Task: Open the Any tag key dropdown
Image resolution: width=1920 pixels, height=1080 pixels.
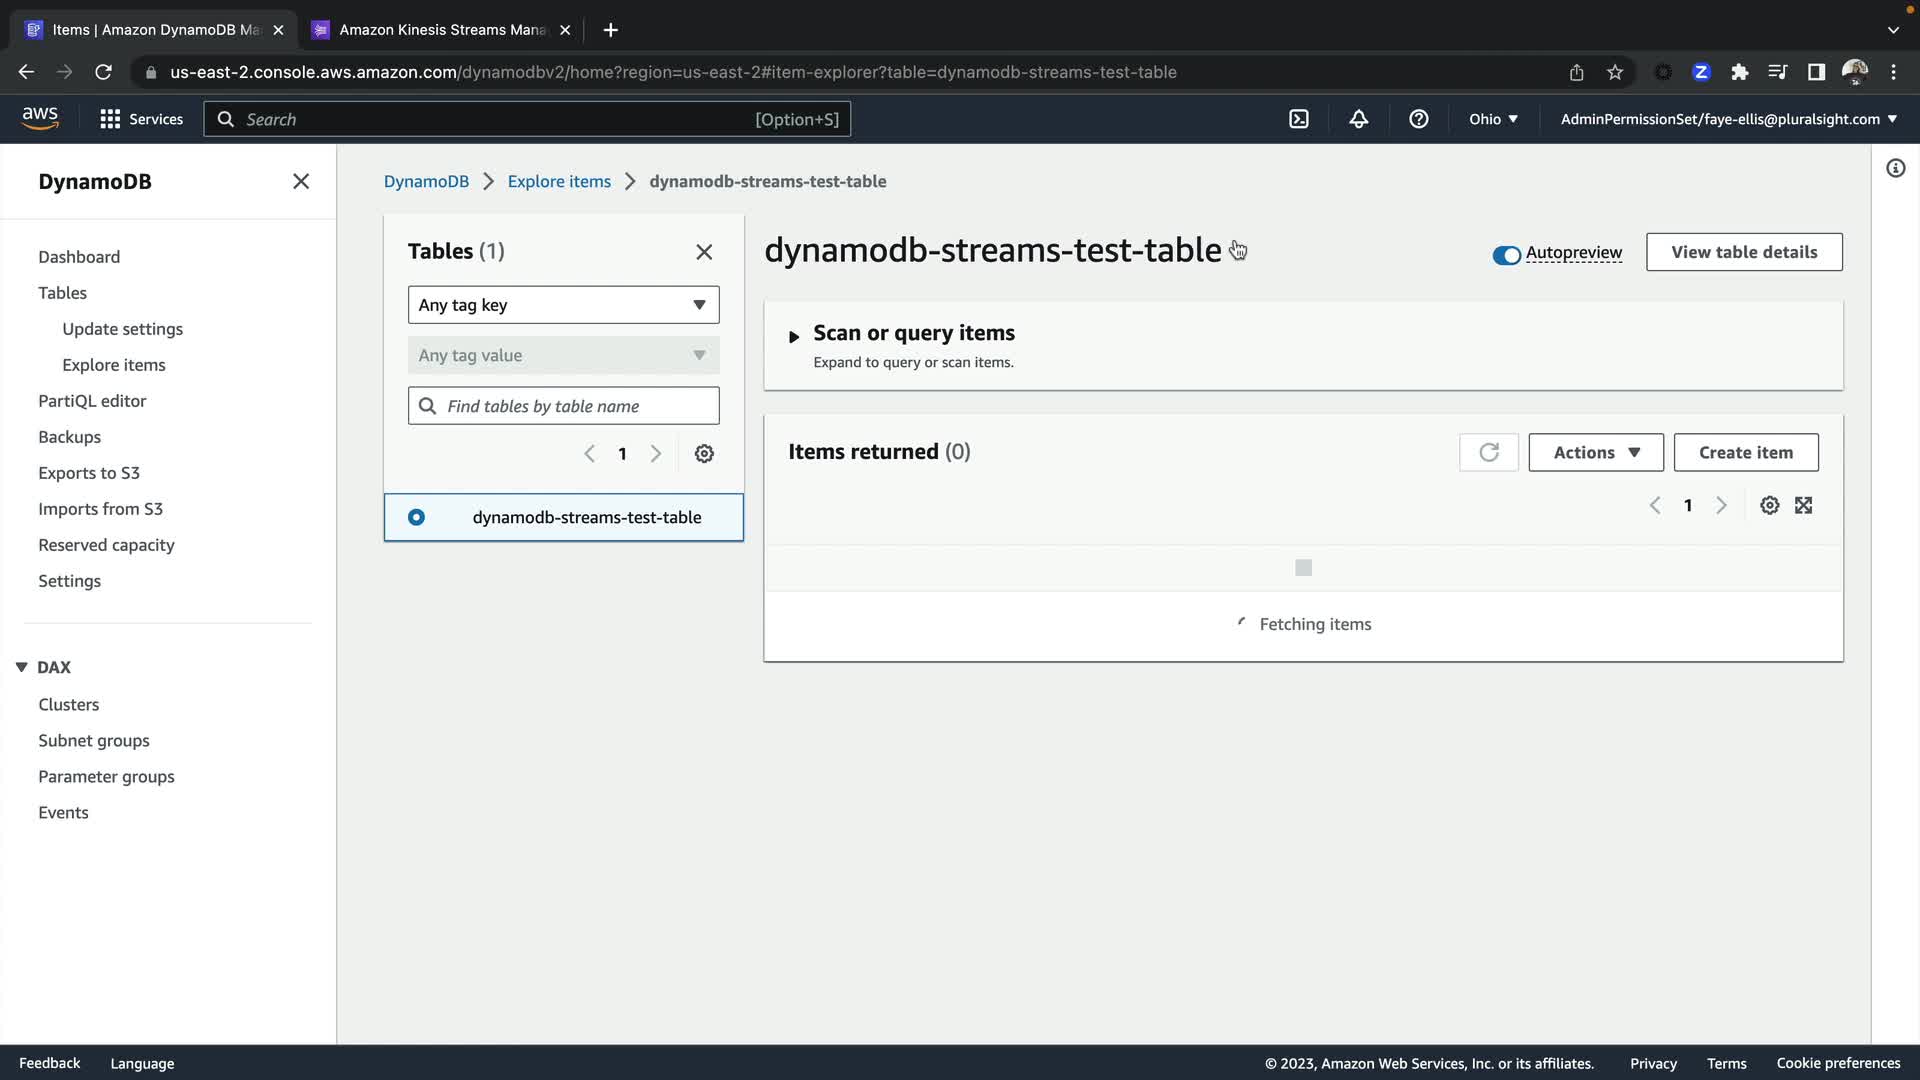Action: [x=563, y=305]
